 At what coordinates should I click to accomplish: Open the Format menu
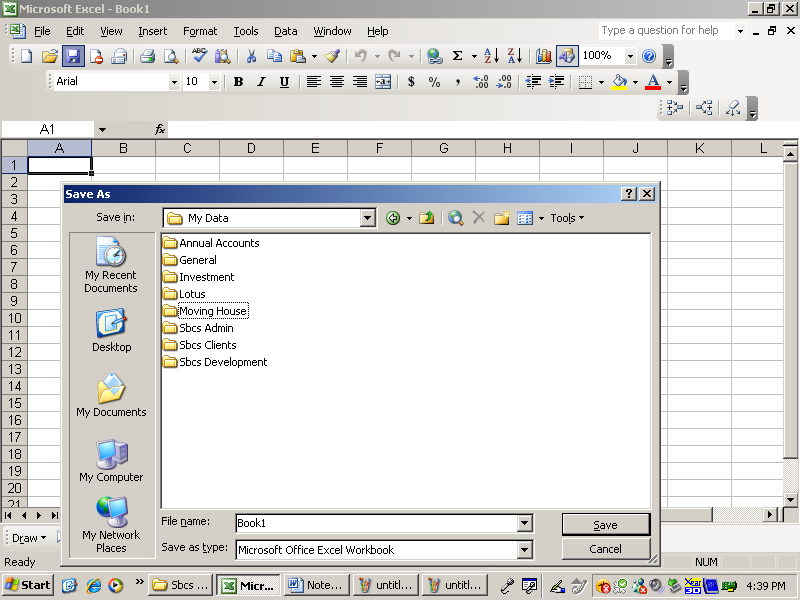pos(200,31)
